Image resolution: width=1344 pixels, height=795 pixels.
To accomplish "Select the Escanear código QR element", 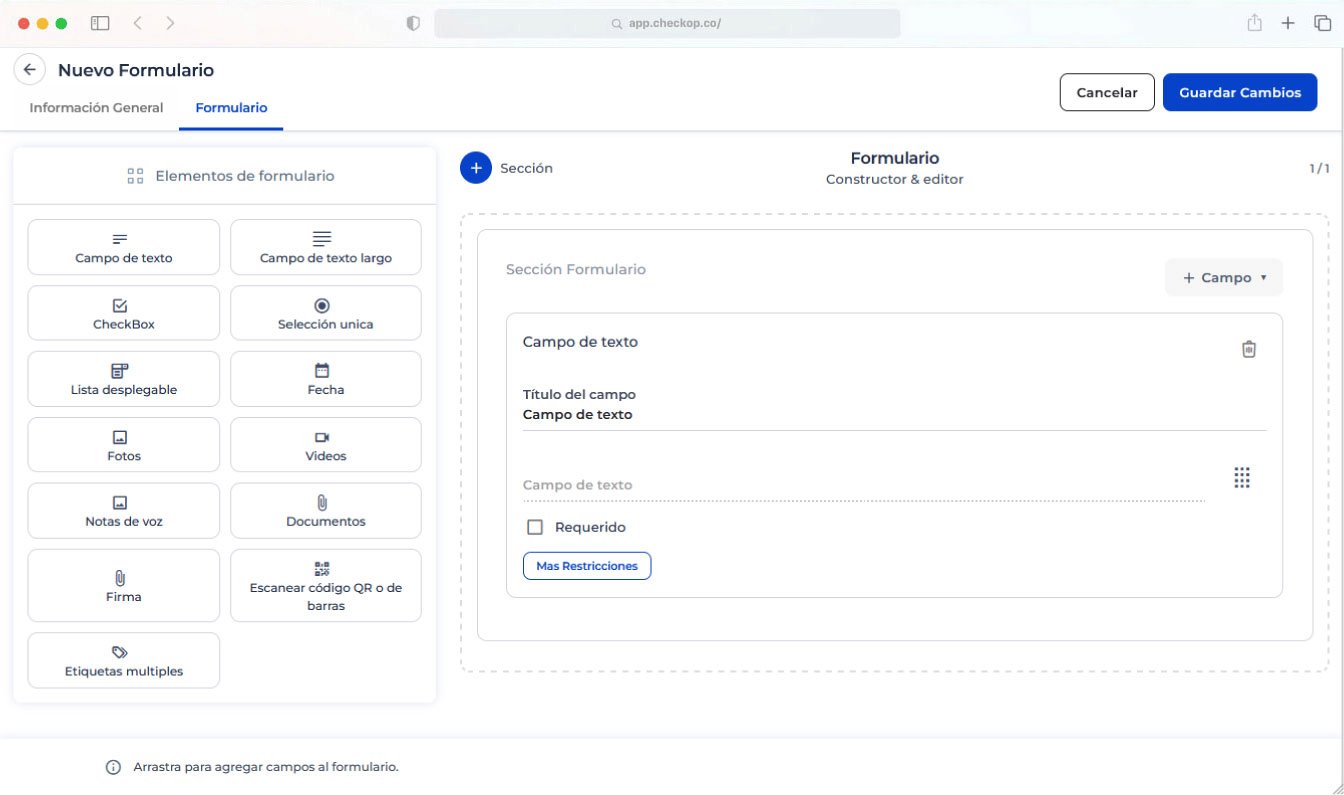I will 325,585.
